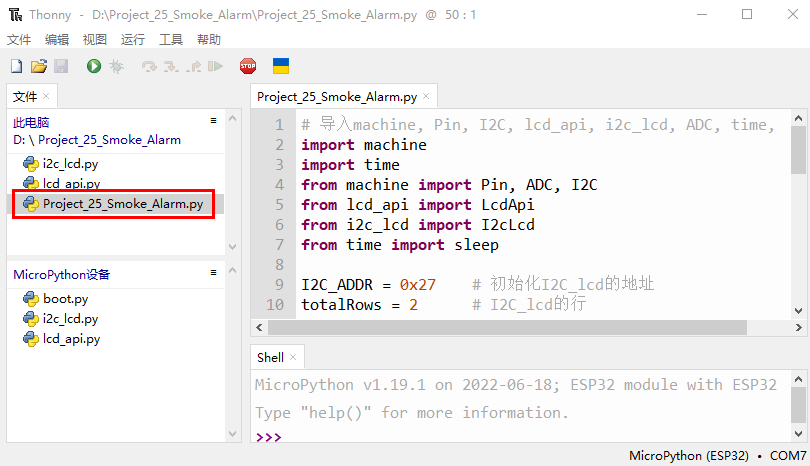
Task: Click the Ukraine flag icon
Action: tap(281, 66)
